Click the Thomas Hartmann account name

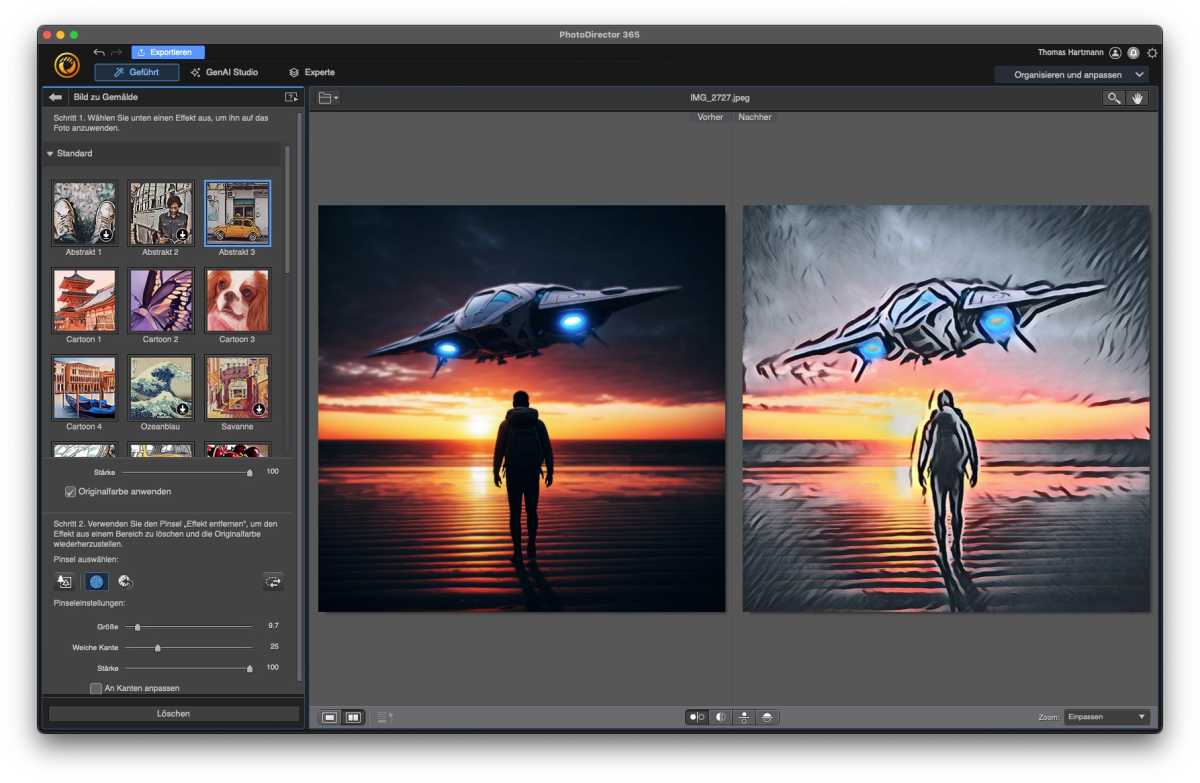click(1072, 53)
